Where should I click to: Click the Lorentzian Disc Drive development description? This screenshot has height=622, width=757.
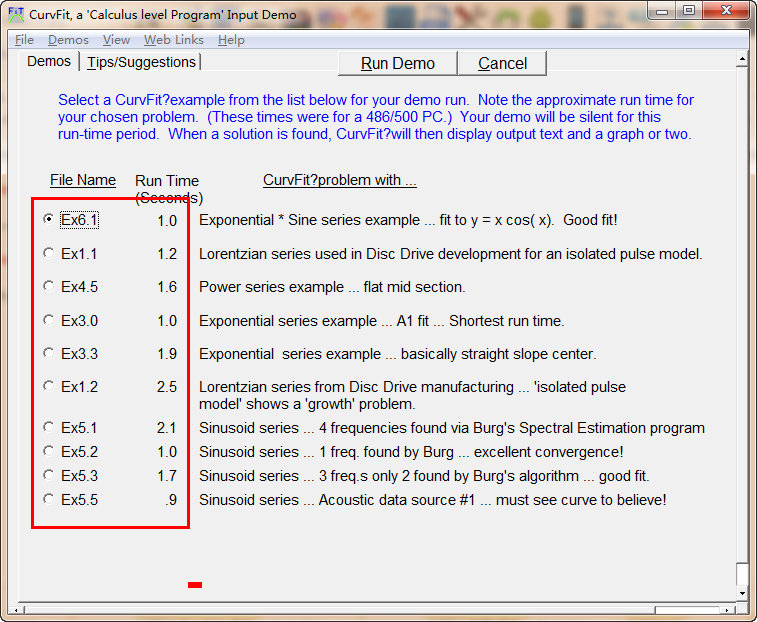450,254
